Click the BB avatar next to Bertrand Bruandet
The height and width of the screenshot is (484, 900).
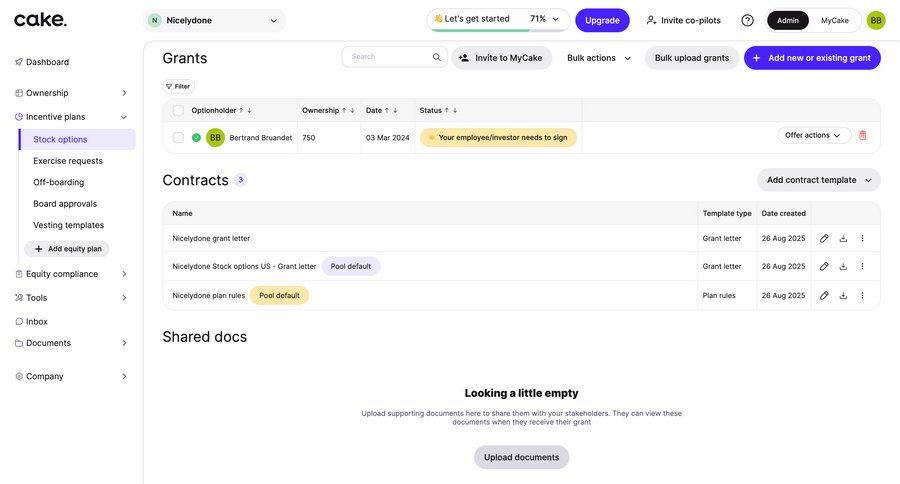pos(215,138)
